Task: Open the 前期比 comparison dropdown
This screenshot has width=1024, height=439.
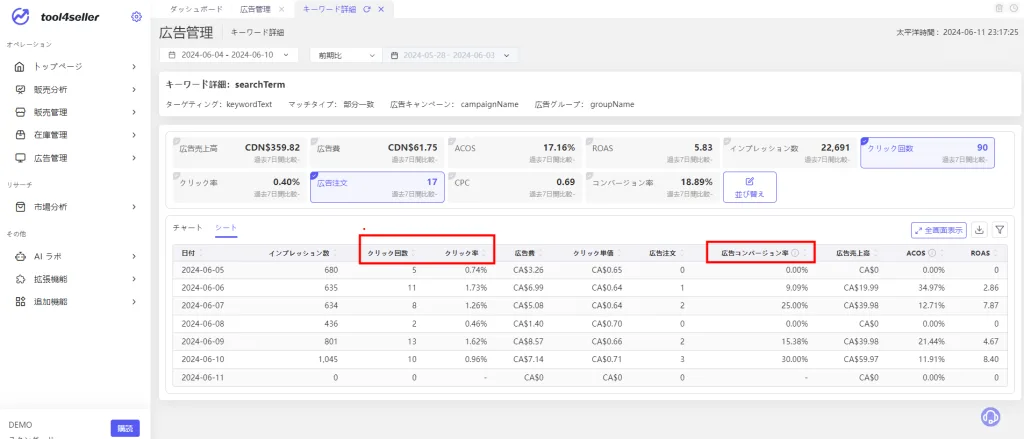Action: coord(345,56)
